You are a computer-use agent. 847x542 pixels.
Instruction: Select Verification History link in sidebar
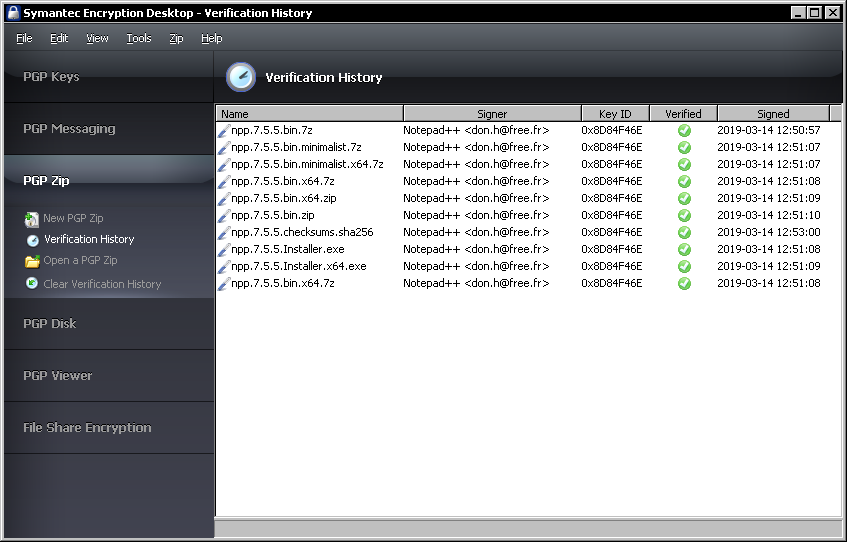click(89, 239)
